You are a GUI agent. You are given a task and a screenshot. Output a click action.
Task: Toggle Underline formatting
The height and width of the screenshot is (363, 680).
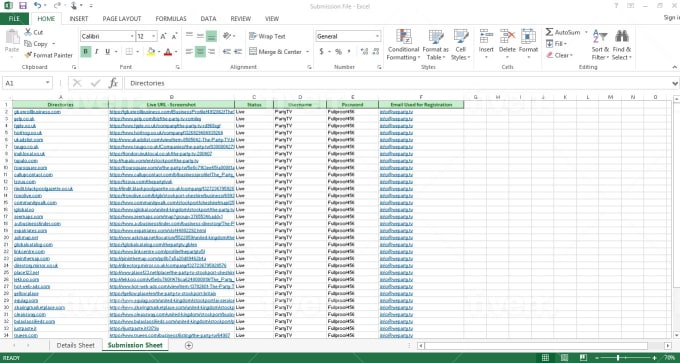(x=107, y=52)
